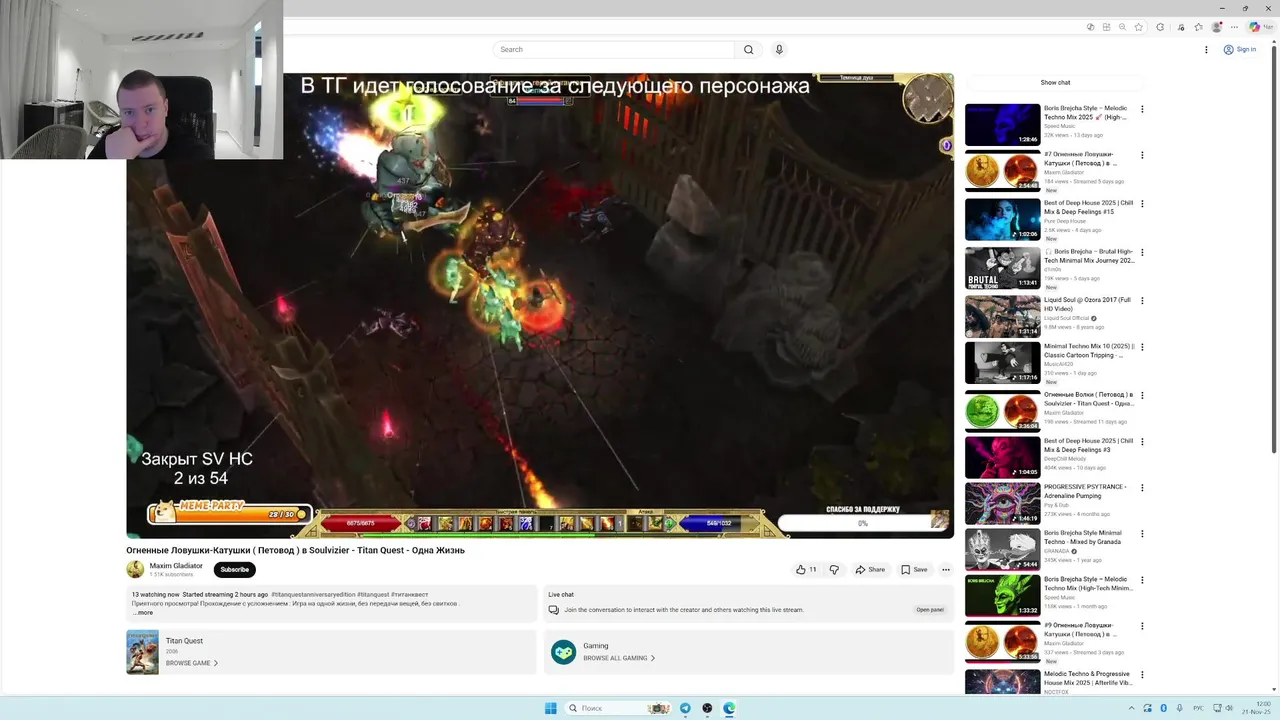Screen dimensions: 1280x720
Task: Click the live chat speech bubble icon
Action: pos(554,609)
